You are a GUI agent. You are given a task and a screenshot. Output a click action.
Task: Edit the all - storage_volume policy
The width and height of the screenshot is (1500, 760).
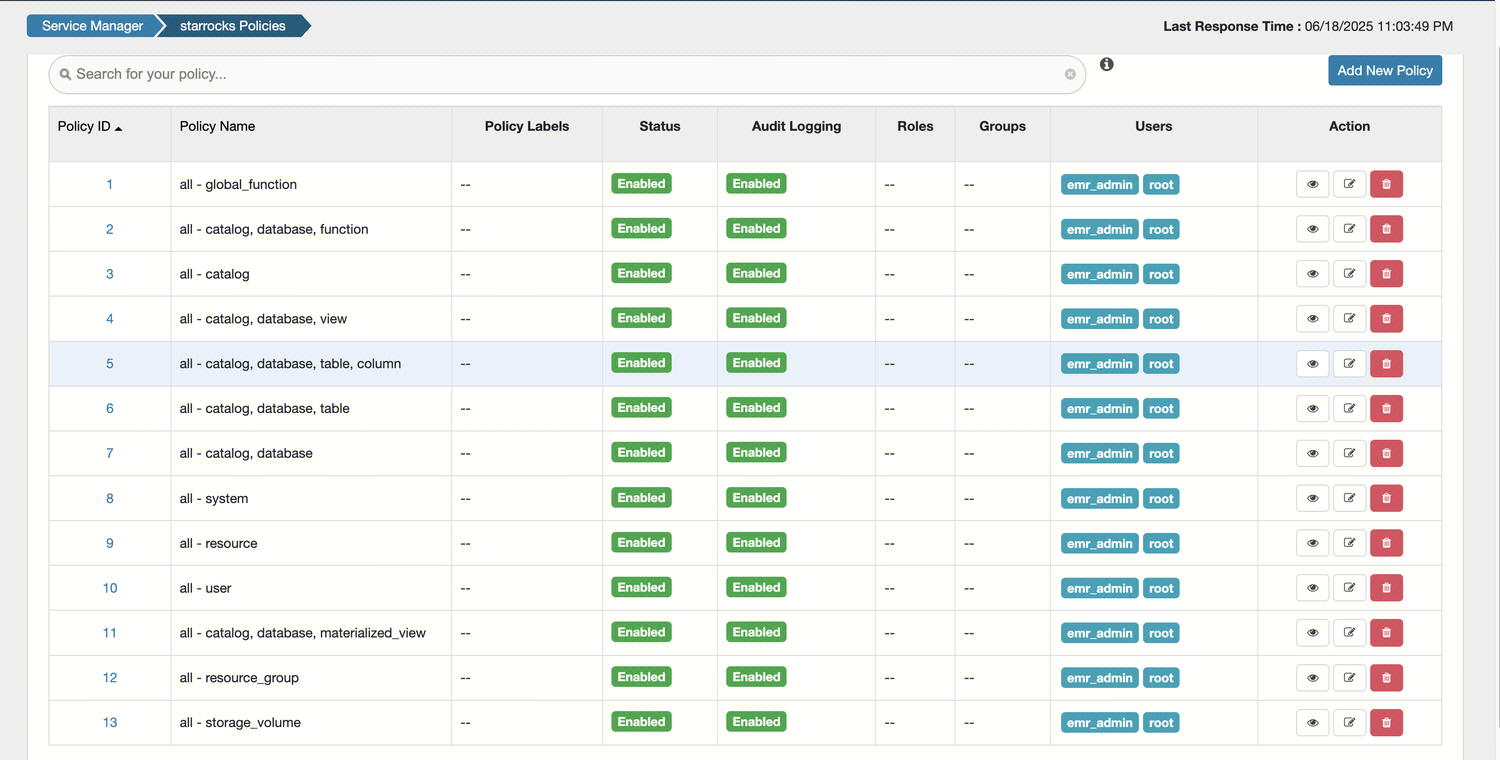tap(1349, 722)
